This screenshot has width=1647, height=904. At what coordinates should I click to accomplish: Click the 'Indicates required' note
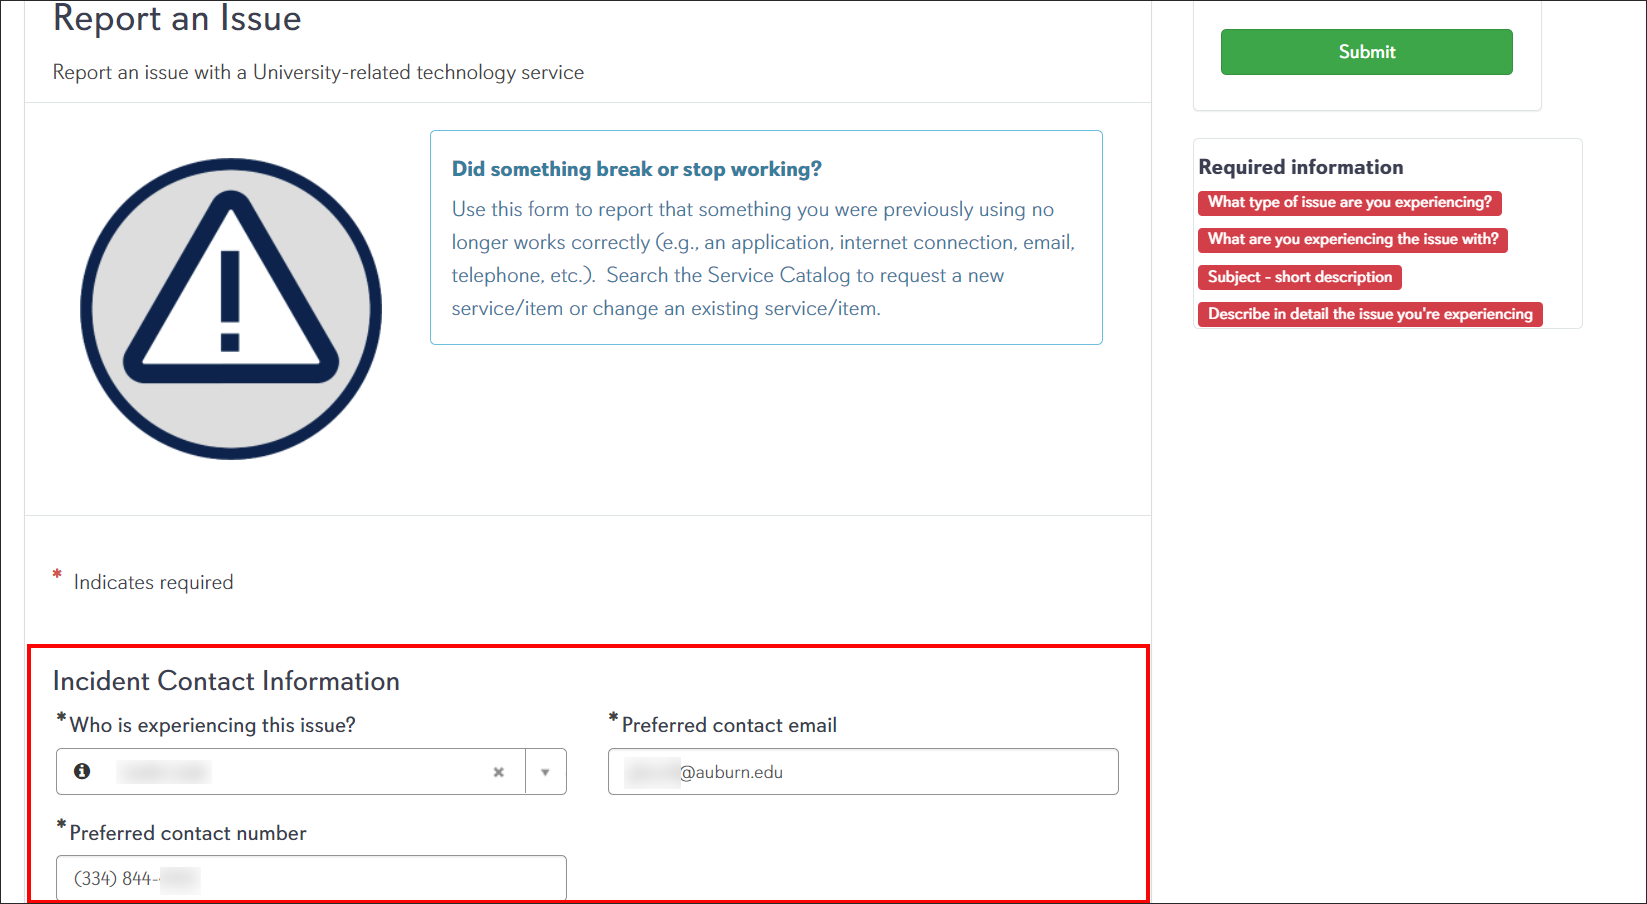[x=153, y=582]
